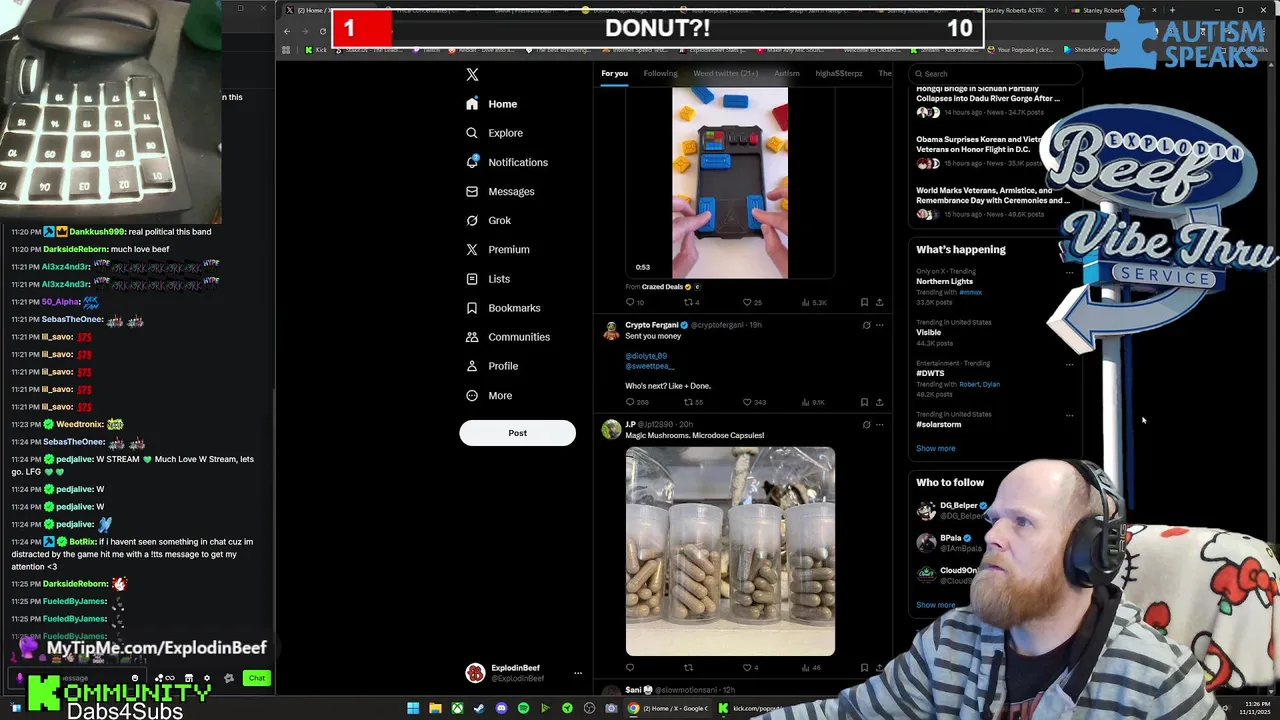Image resolution: width=1280 pixels, height=720 pixels.
Task: Open the Magic Mushrooms capsules image
Action: pos(730,551)
